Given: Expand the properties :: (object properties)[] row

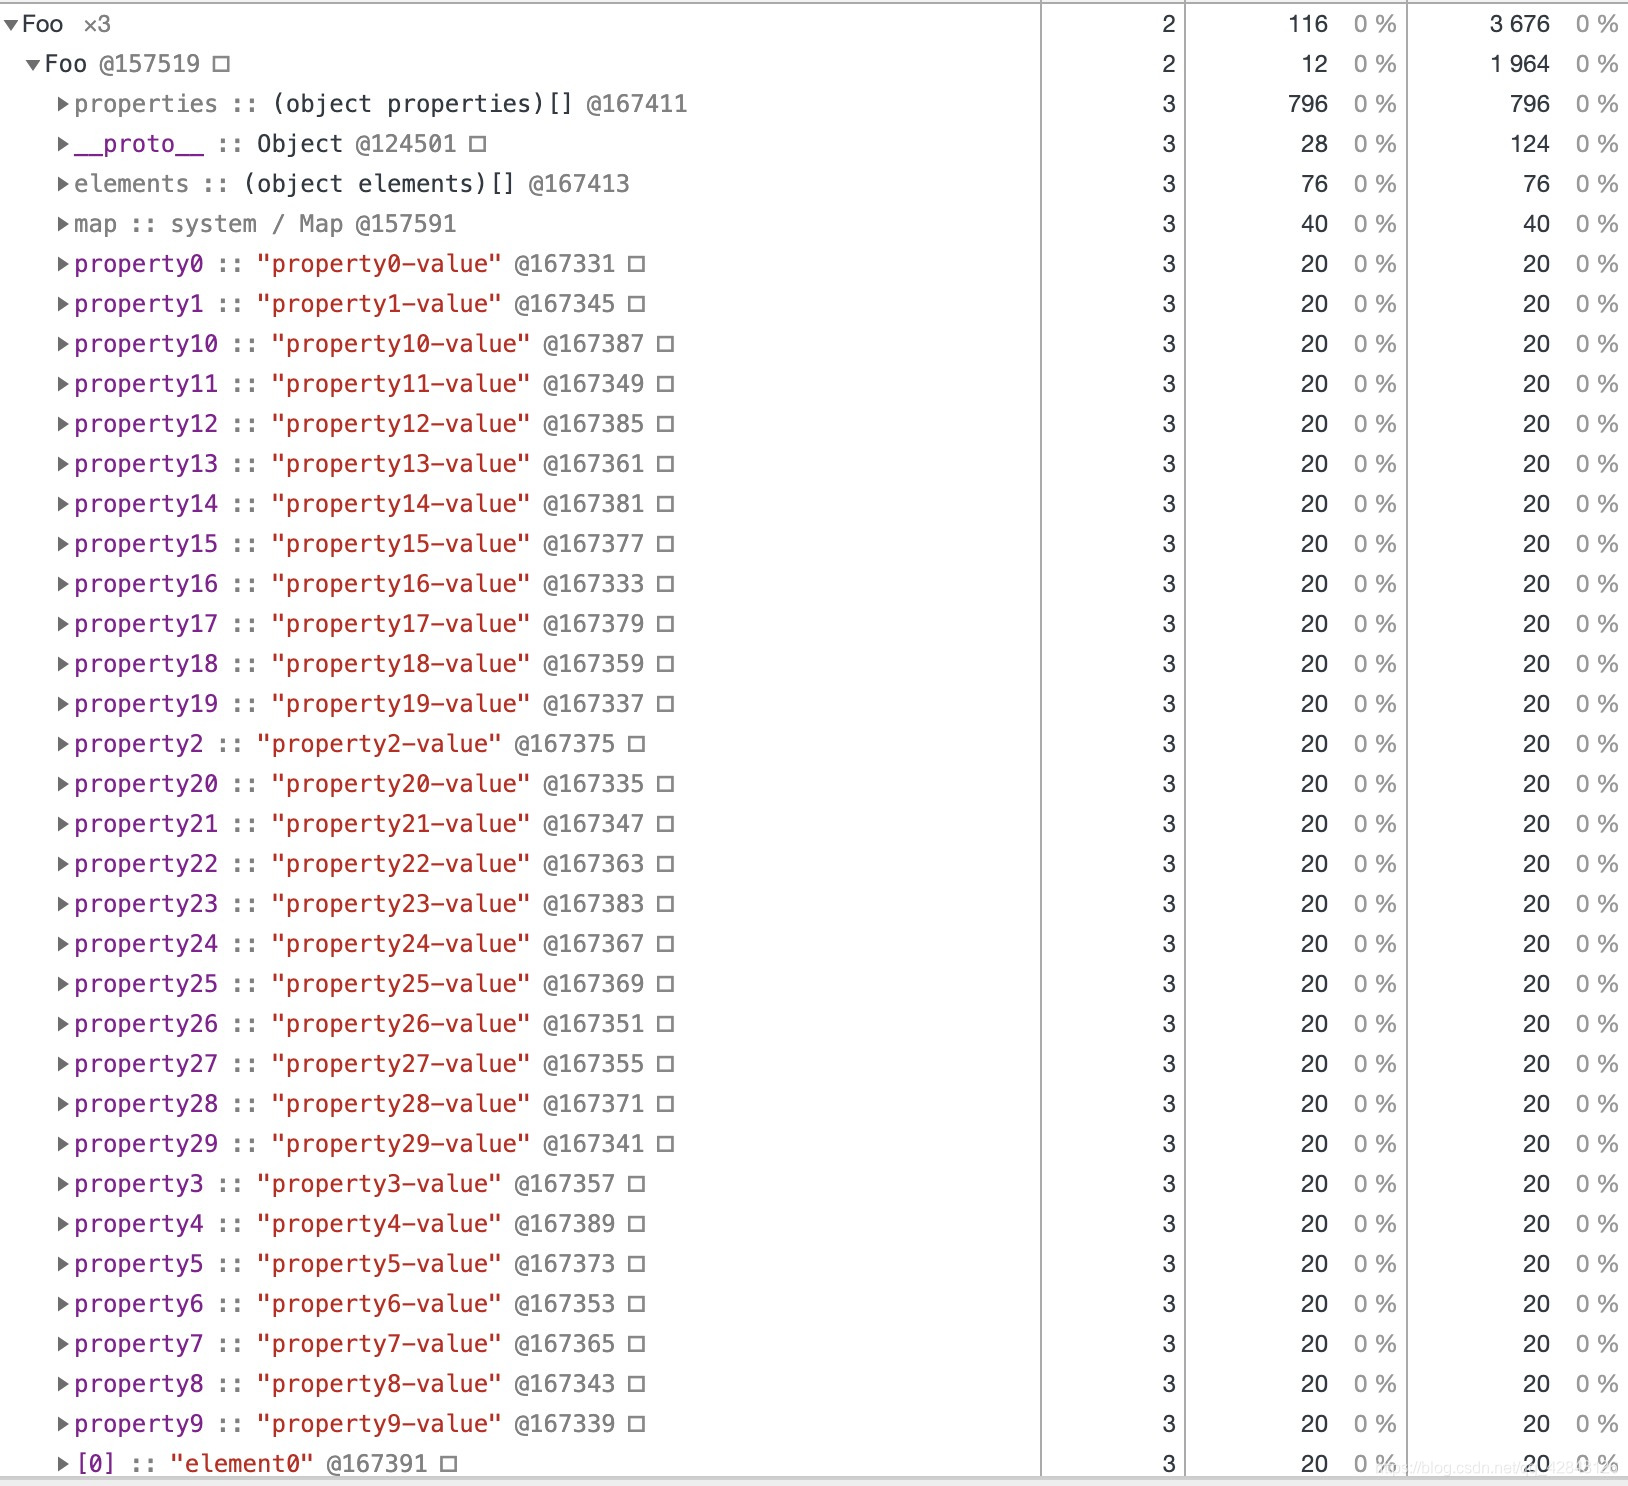Looking at the screenshot, I should [x=63, y=104].
